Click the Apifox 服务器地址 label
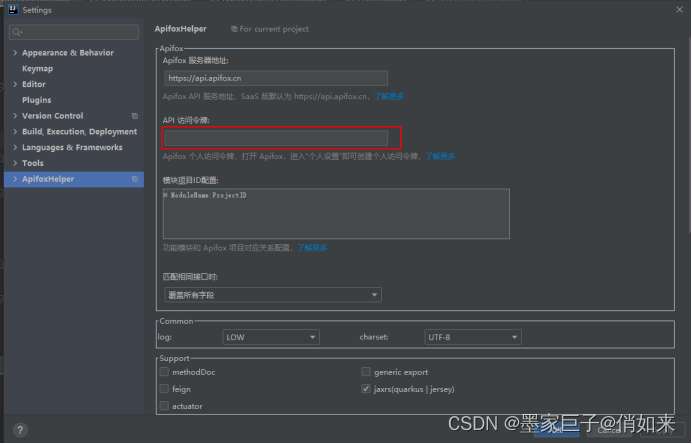 (x=196, y=60)
